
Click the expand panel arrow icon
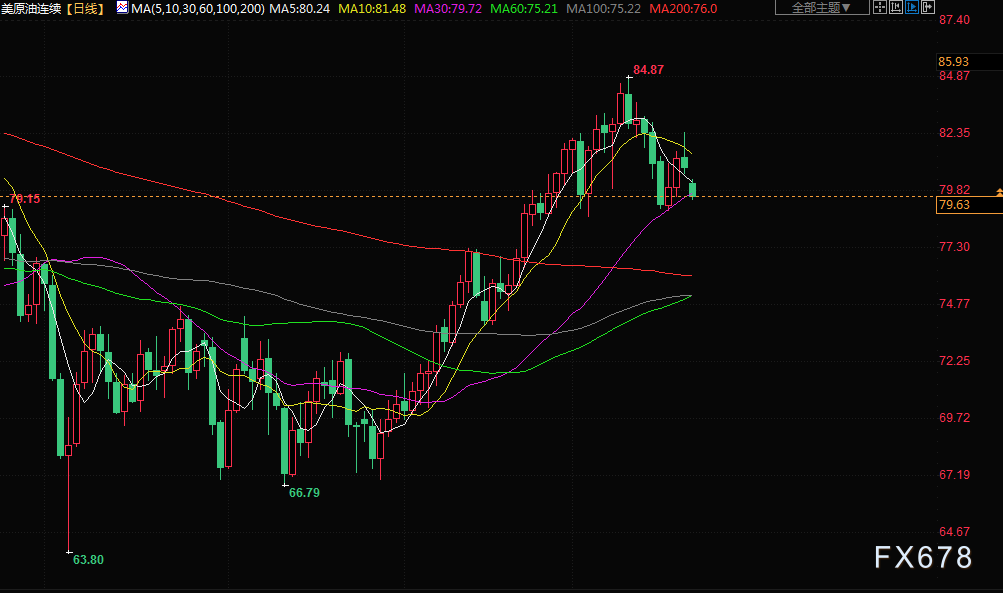928,8
